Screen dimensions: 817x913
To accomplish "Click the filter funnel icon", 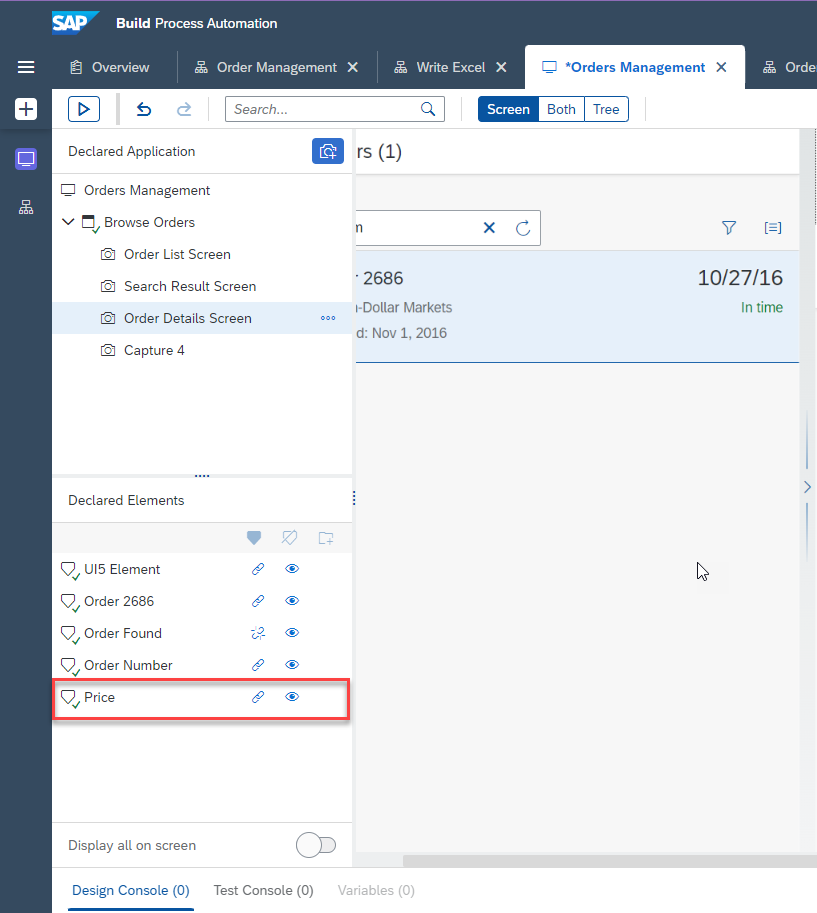I will pyautogui.click(x=728, y=228).
